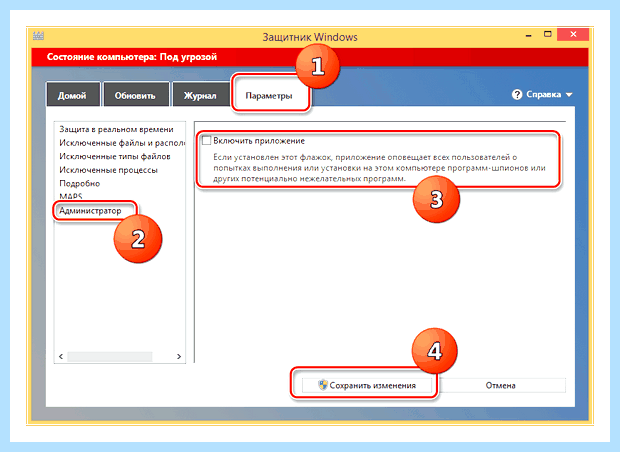Click the Отмена button
Viewport: 620px width, 452px height.
[500, 385]
